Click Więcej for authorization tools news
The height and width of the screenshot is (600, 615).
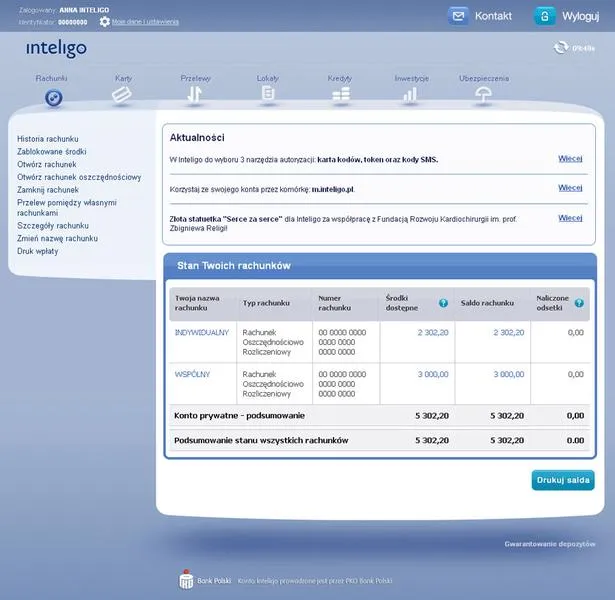[570, 158]
